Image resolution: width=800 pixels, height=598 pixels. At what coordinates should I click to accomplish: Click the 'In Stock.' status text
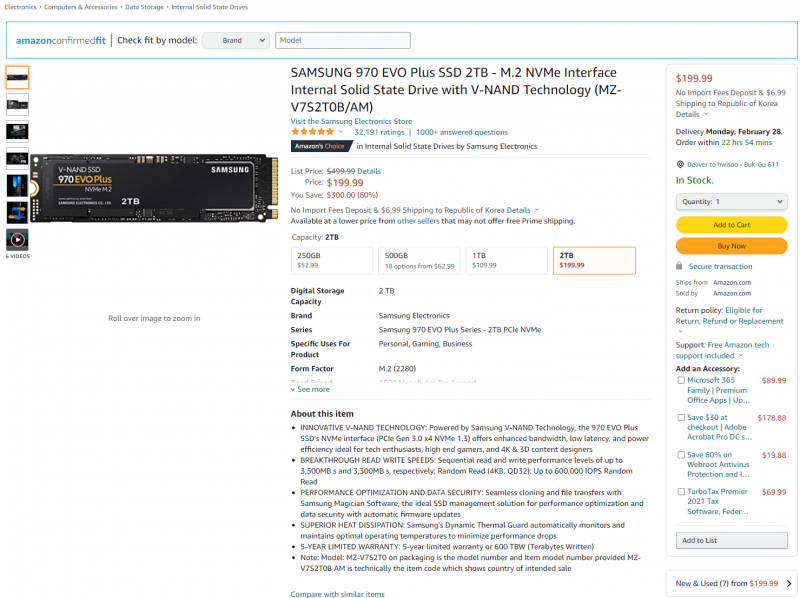pyautogui.click(x=694, y=180)
